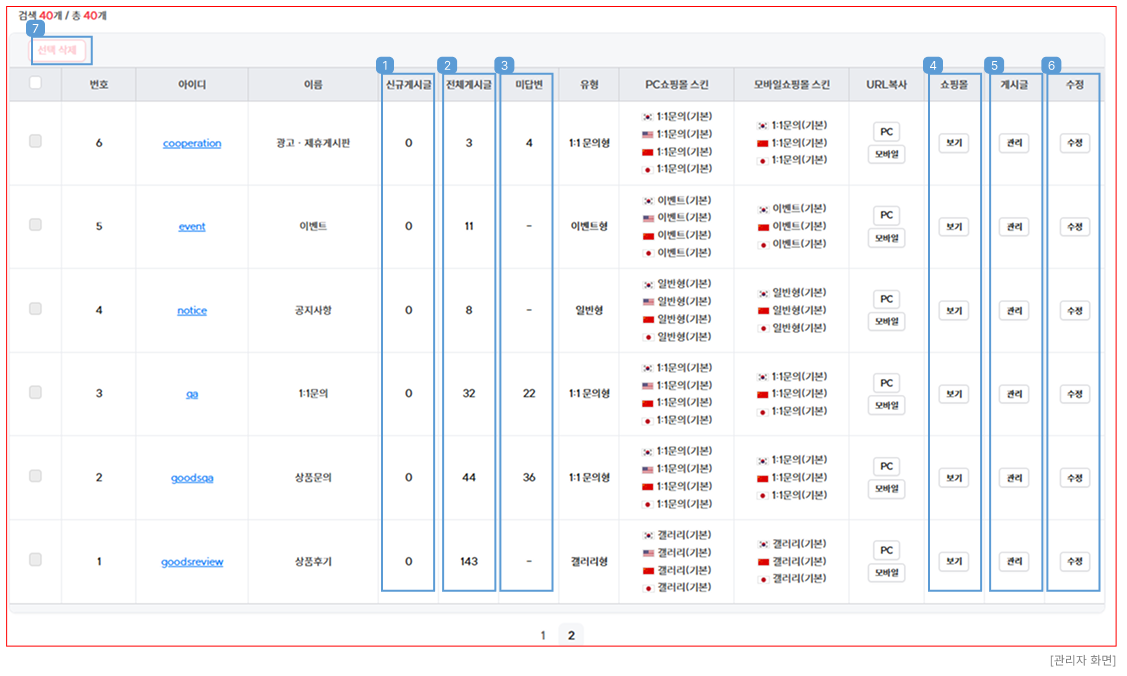1127x676 pixels.
Task: Check the cooperation row checkbox
Action: pyautogui.click(x=35, y=142)
